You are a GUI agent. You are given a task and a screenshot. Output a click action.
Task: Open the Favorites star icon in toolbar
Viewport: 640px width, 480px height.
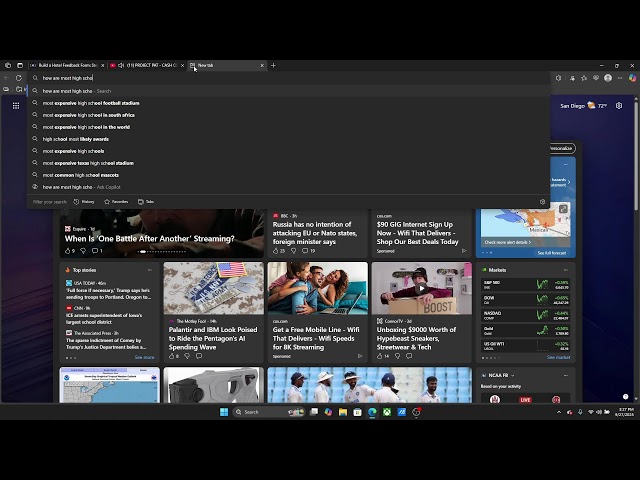584,78
